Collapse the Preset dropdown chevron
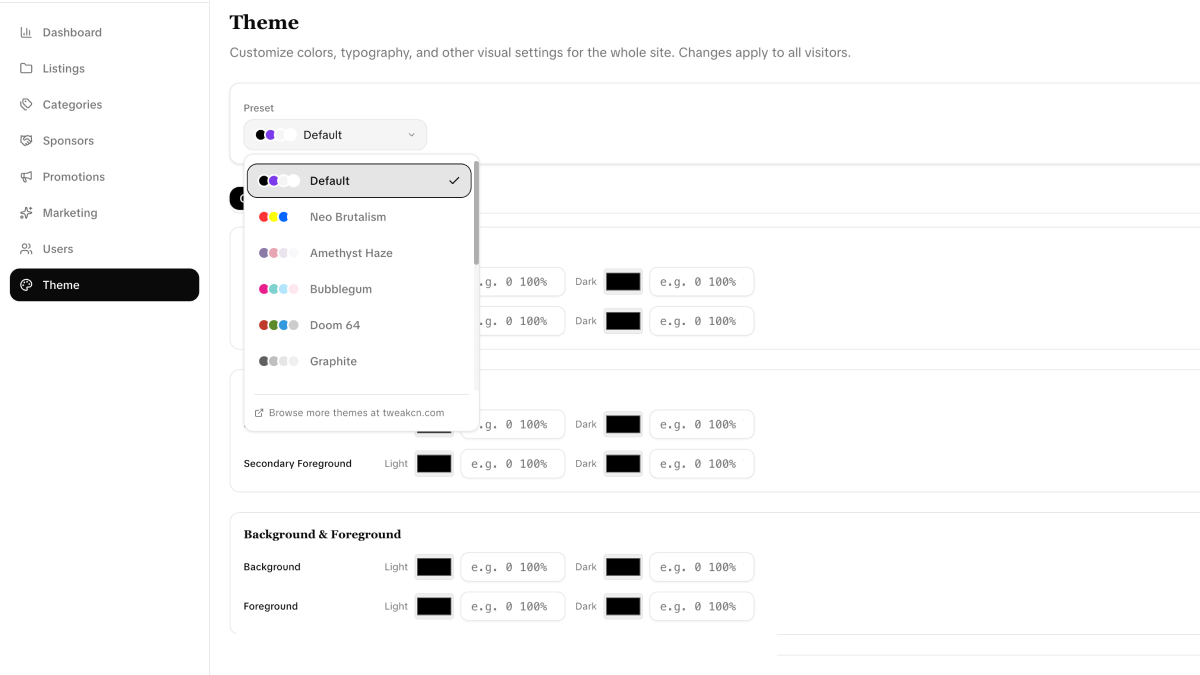Viewport: 1200px width, 675px height. (x=411, y=135)
